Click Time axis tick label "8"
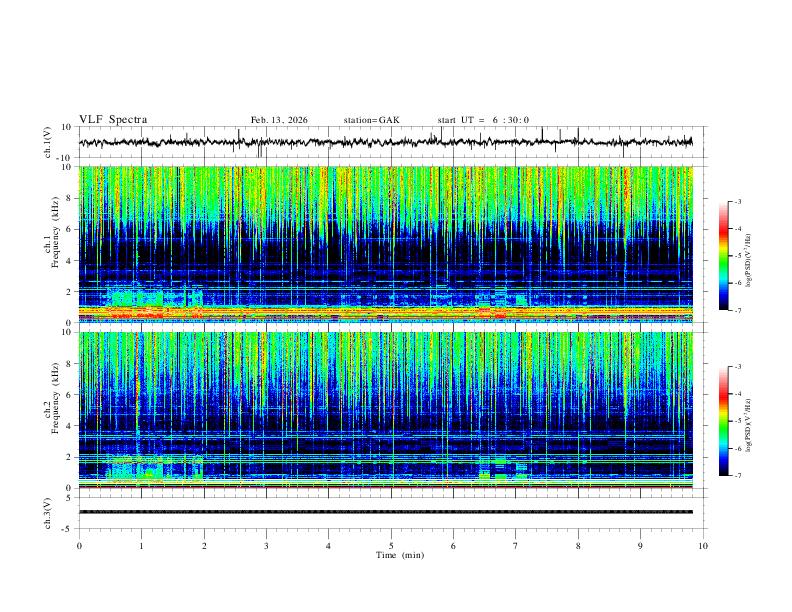 coord(578,546)
